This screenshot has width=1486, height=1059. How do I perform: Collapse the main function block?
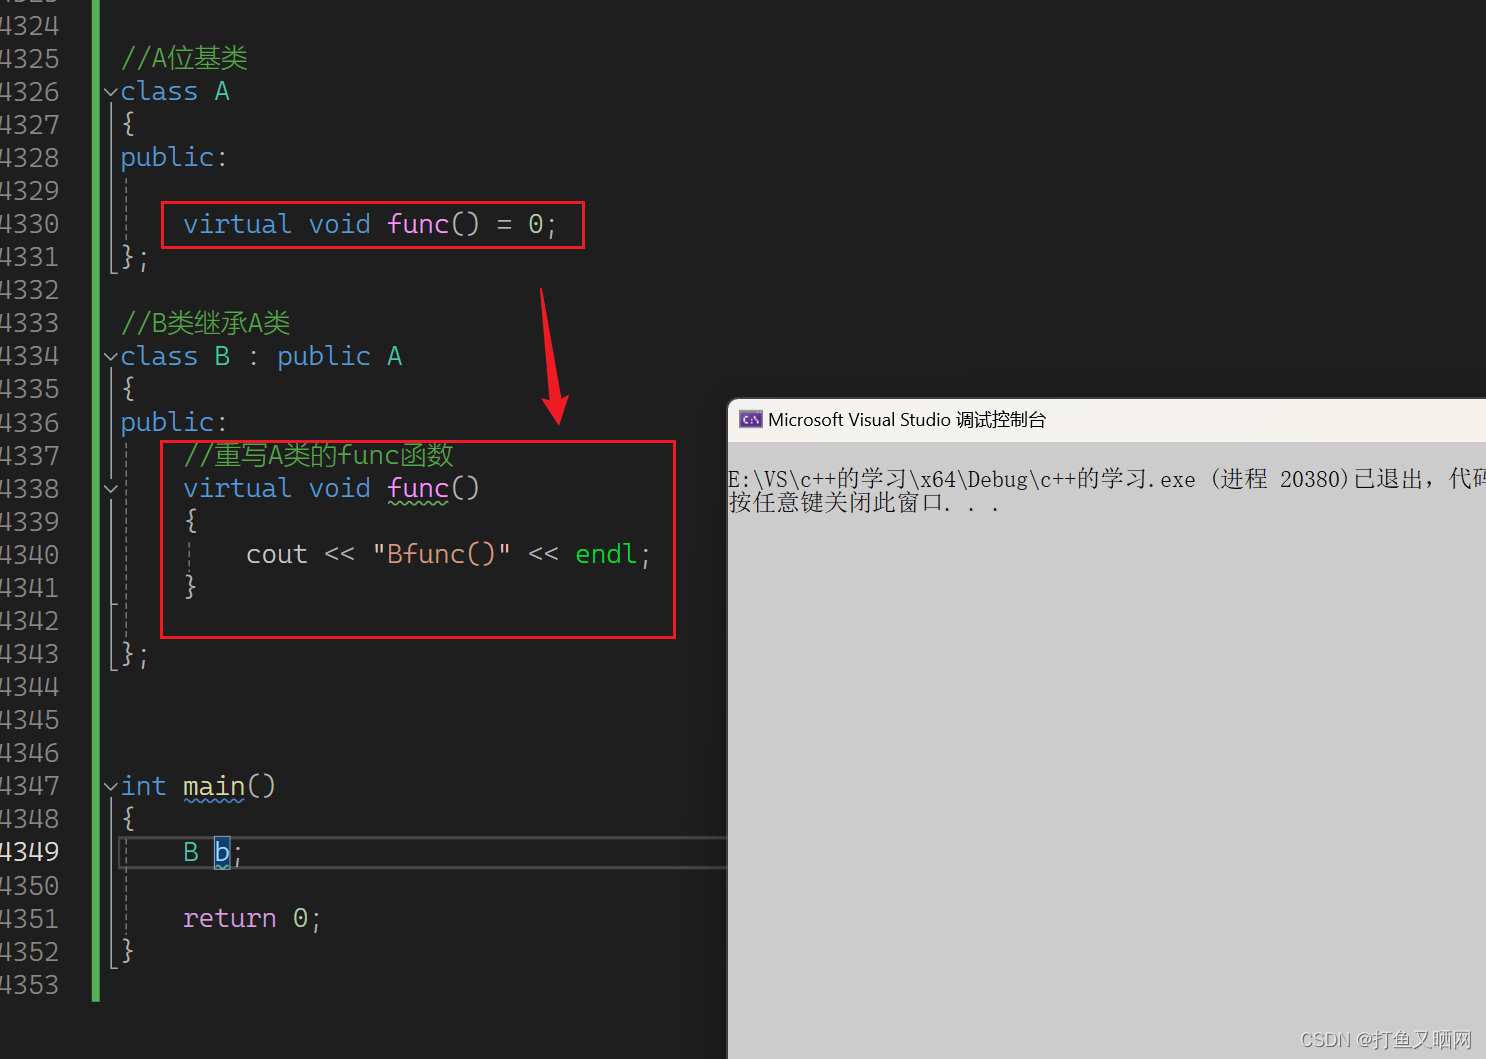(x=110, y=787)
